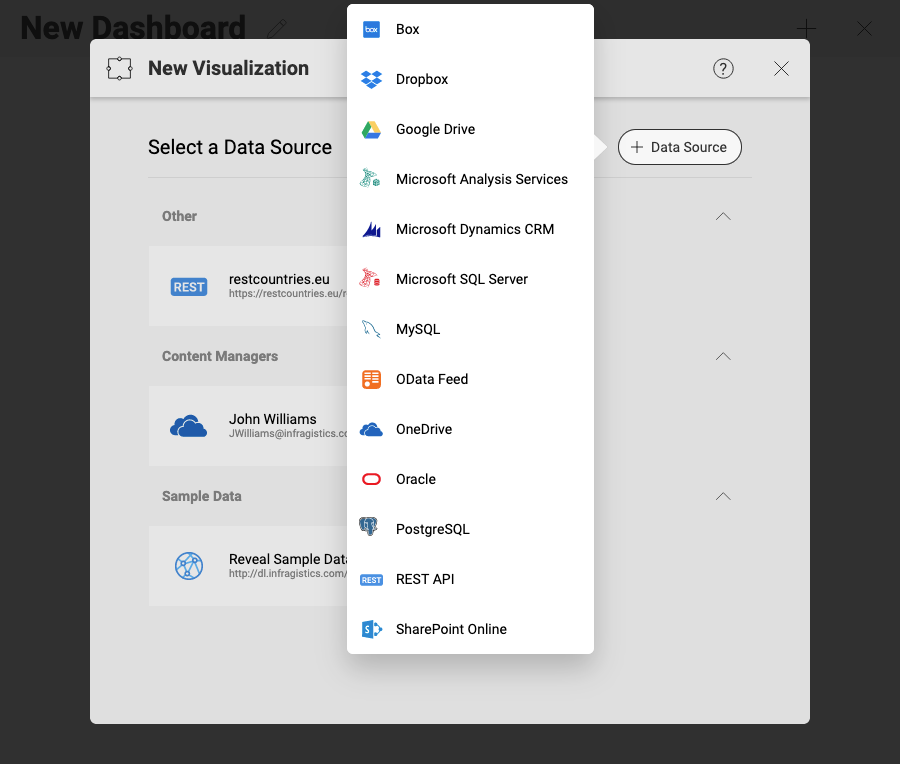Select PostgreSQL from the list
The height and width of the screenshot is (764, 900).
(431, 529)
